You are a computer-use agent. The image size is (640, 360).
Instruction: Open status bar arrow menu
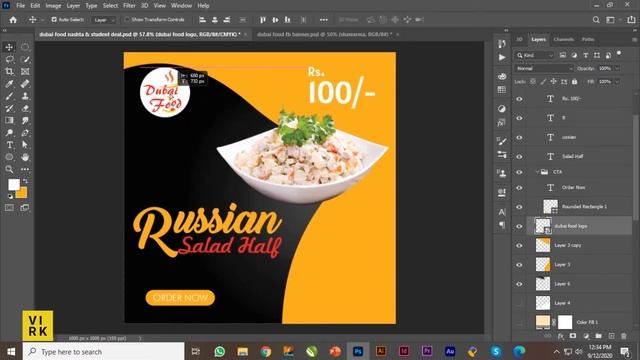pos(140,338)
